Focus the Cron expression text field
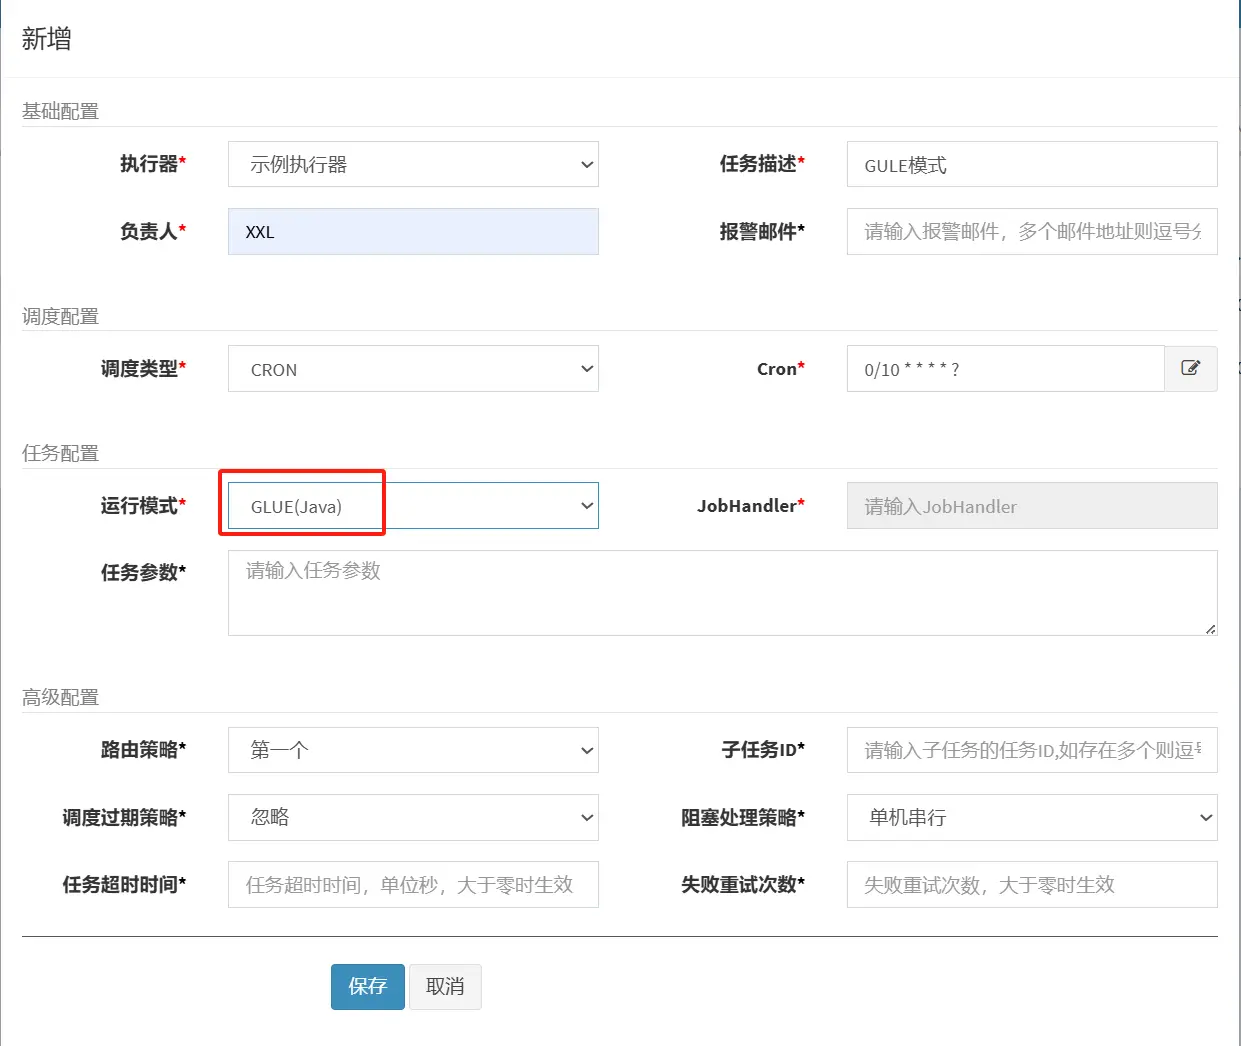The height and width of the screenshot is (1046, 1241). pyautogui.click(x=1005, y=369)
